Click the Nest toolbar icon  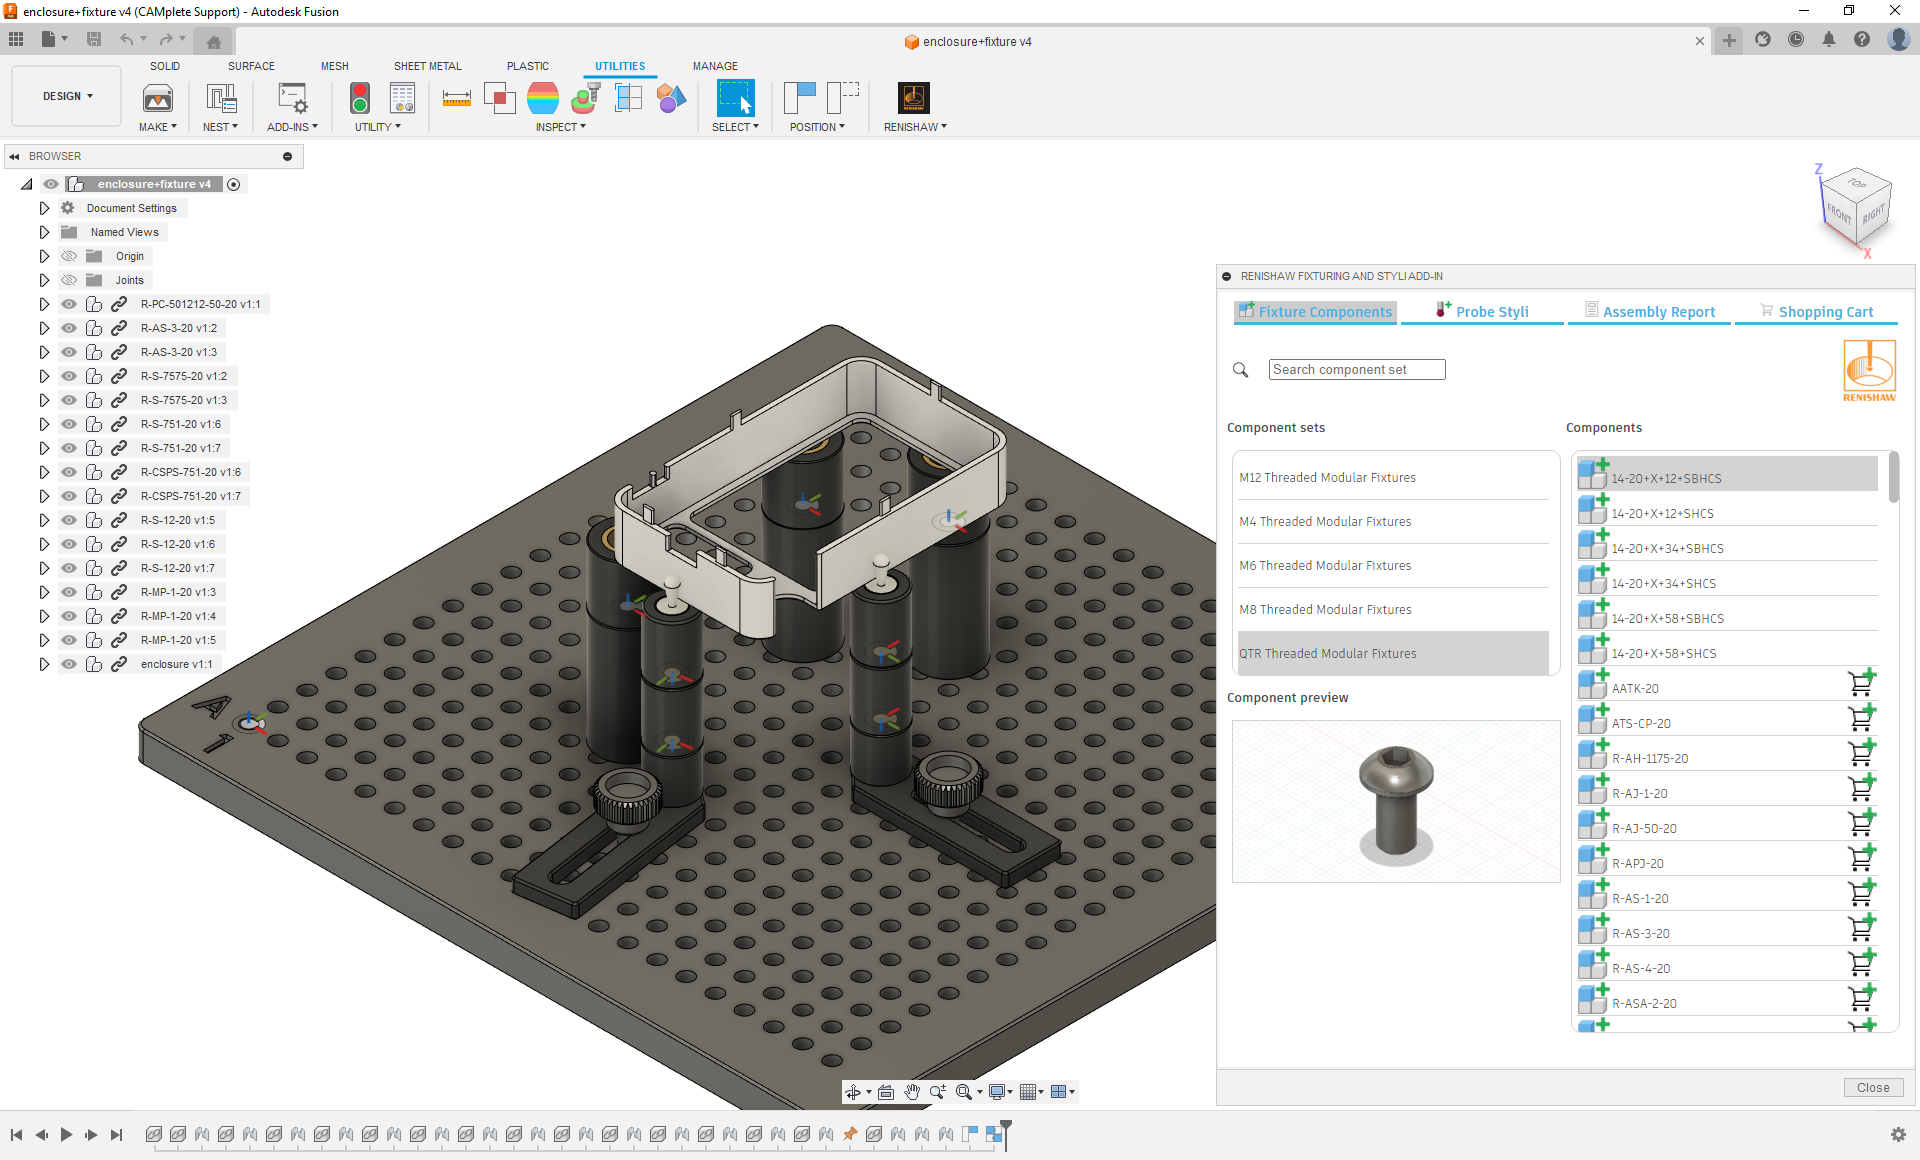220,98
